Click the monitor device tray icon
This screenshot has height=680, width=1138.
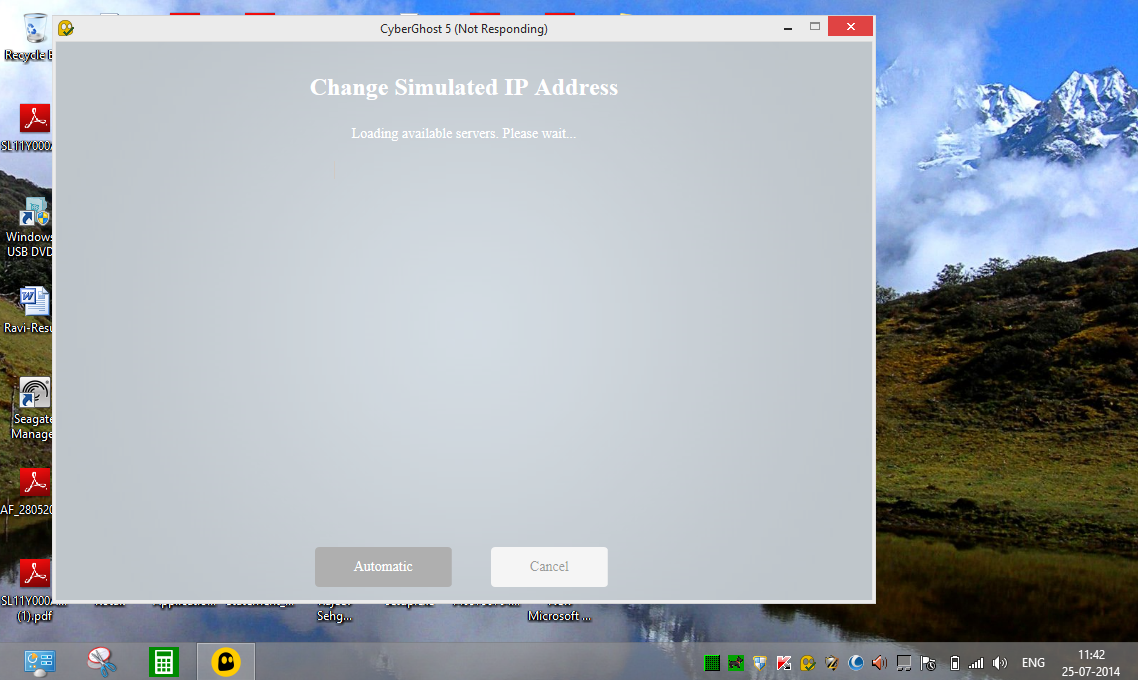[x=904, y=663]
